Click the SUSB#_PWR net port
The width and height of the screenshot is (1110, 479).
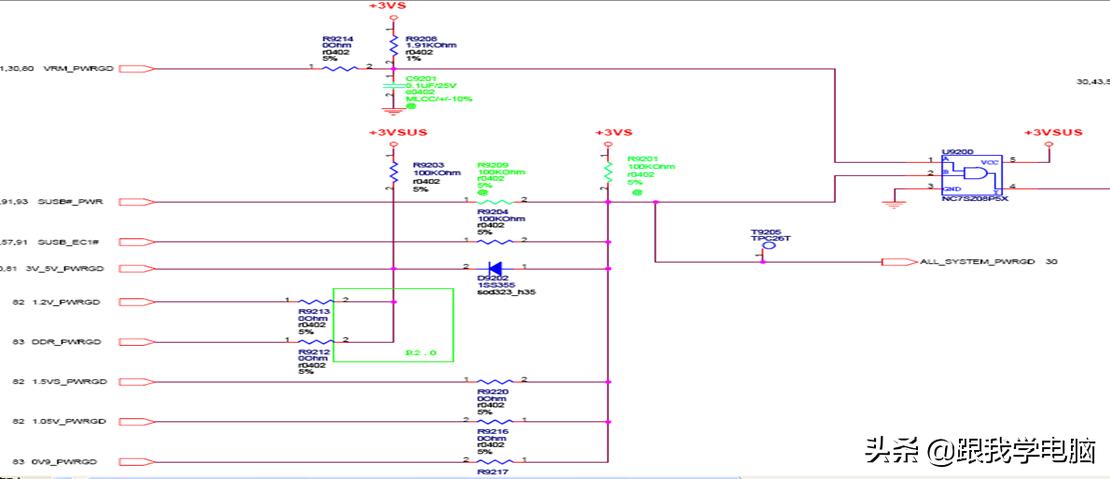click(x=137, y=202)
